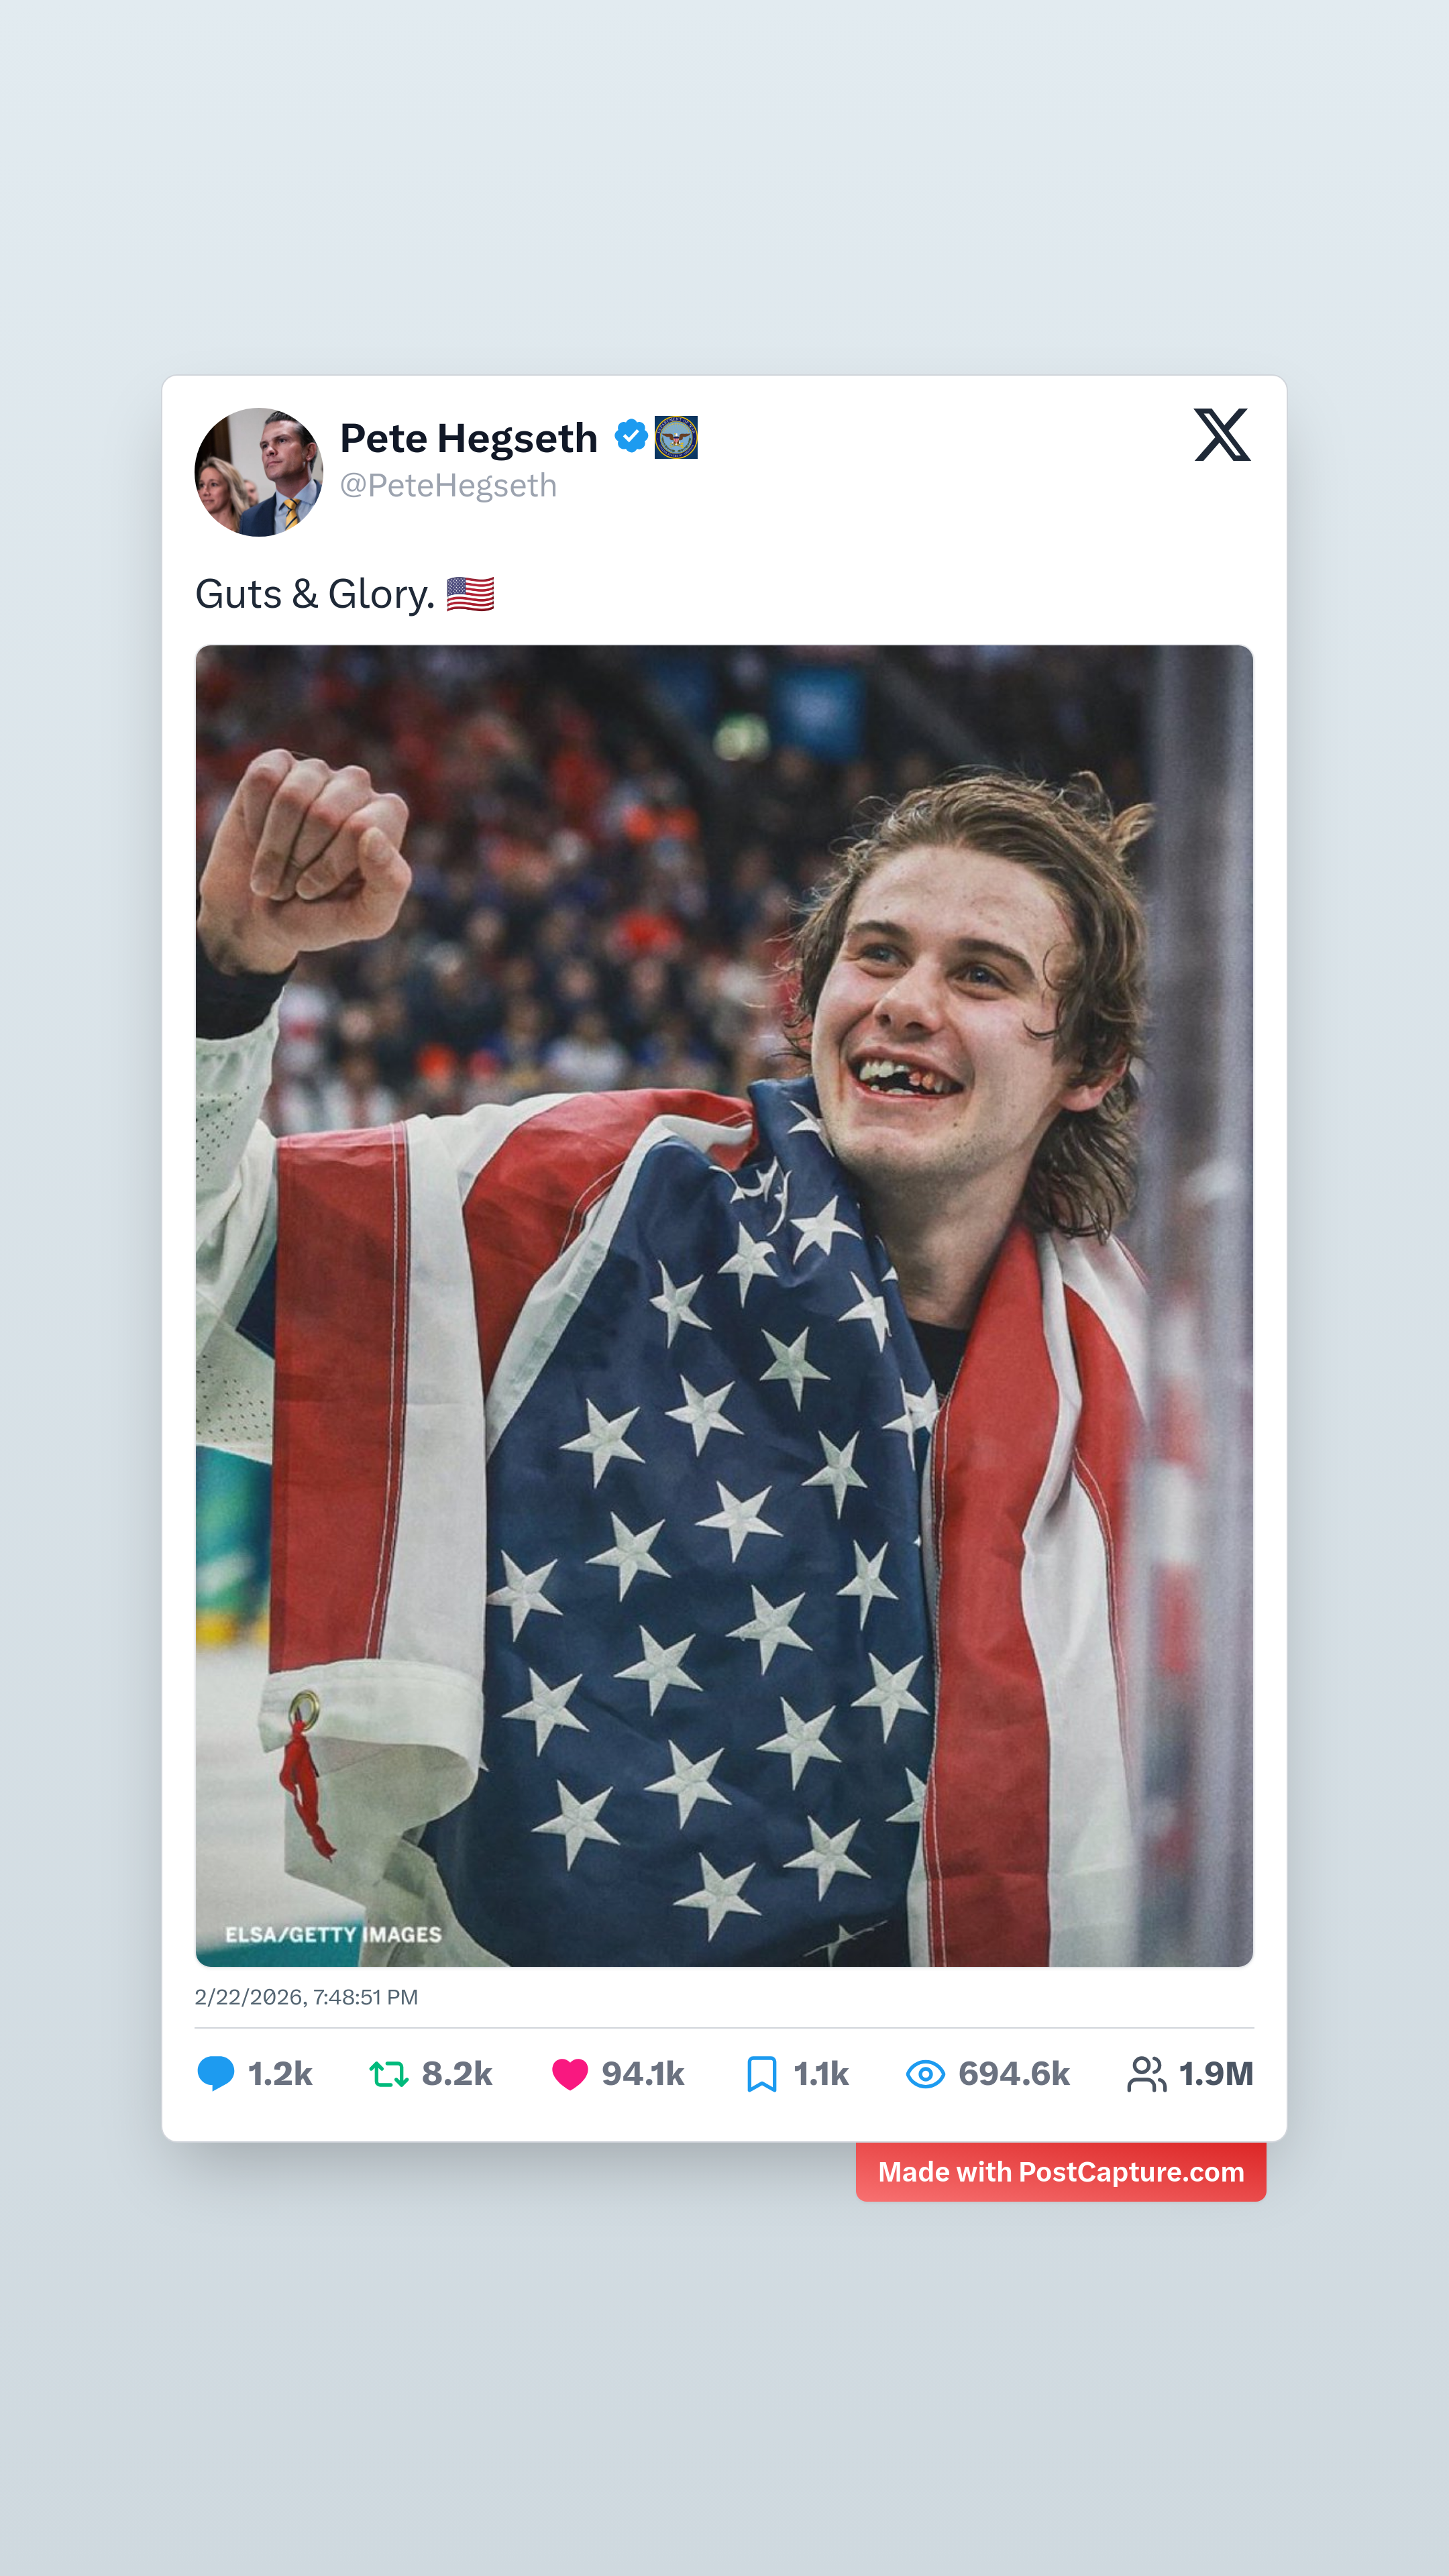Click the blue reply bubble icon

[215, 2073]
